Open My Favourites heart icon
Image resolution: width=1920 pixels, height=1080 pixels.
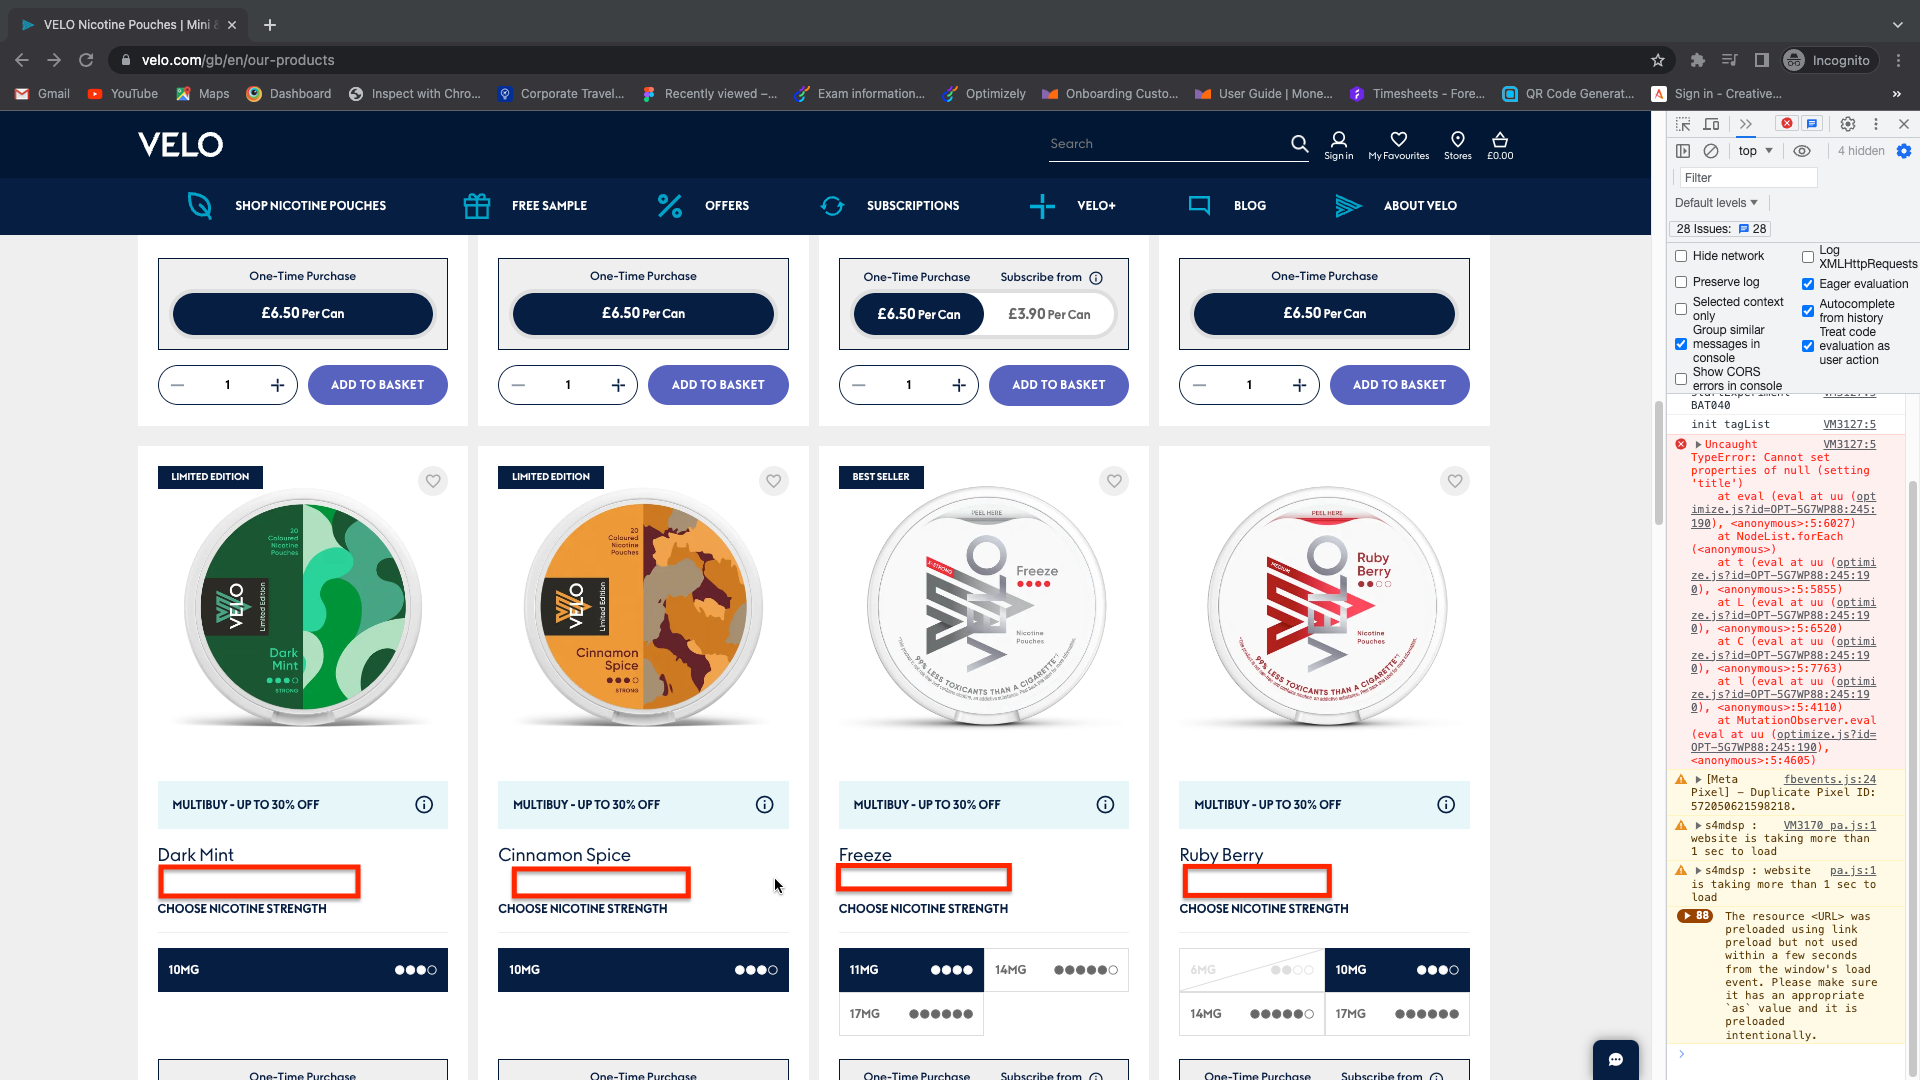click(1398, 140)
